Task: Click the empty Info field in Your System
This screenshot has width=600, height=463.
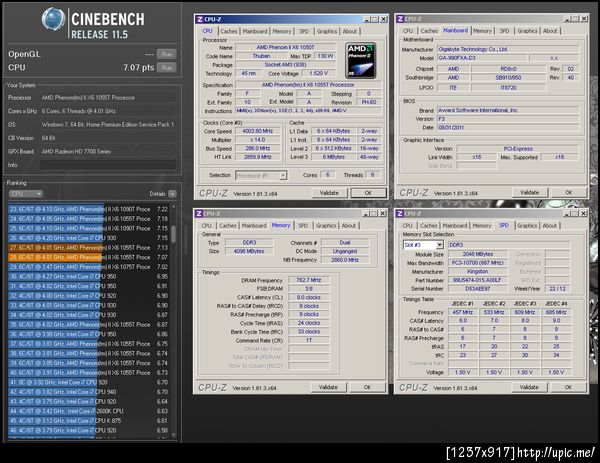Action: coord(108,165)
